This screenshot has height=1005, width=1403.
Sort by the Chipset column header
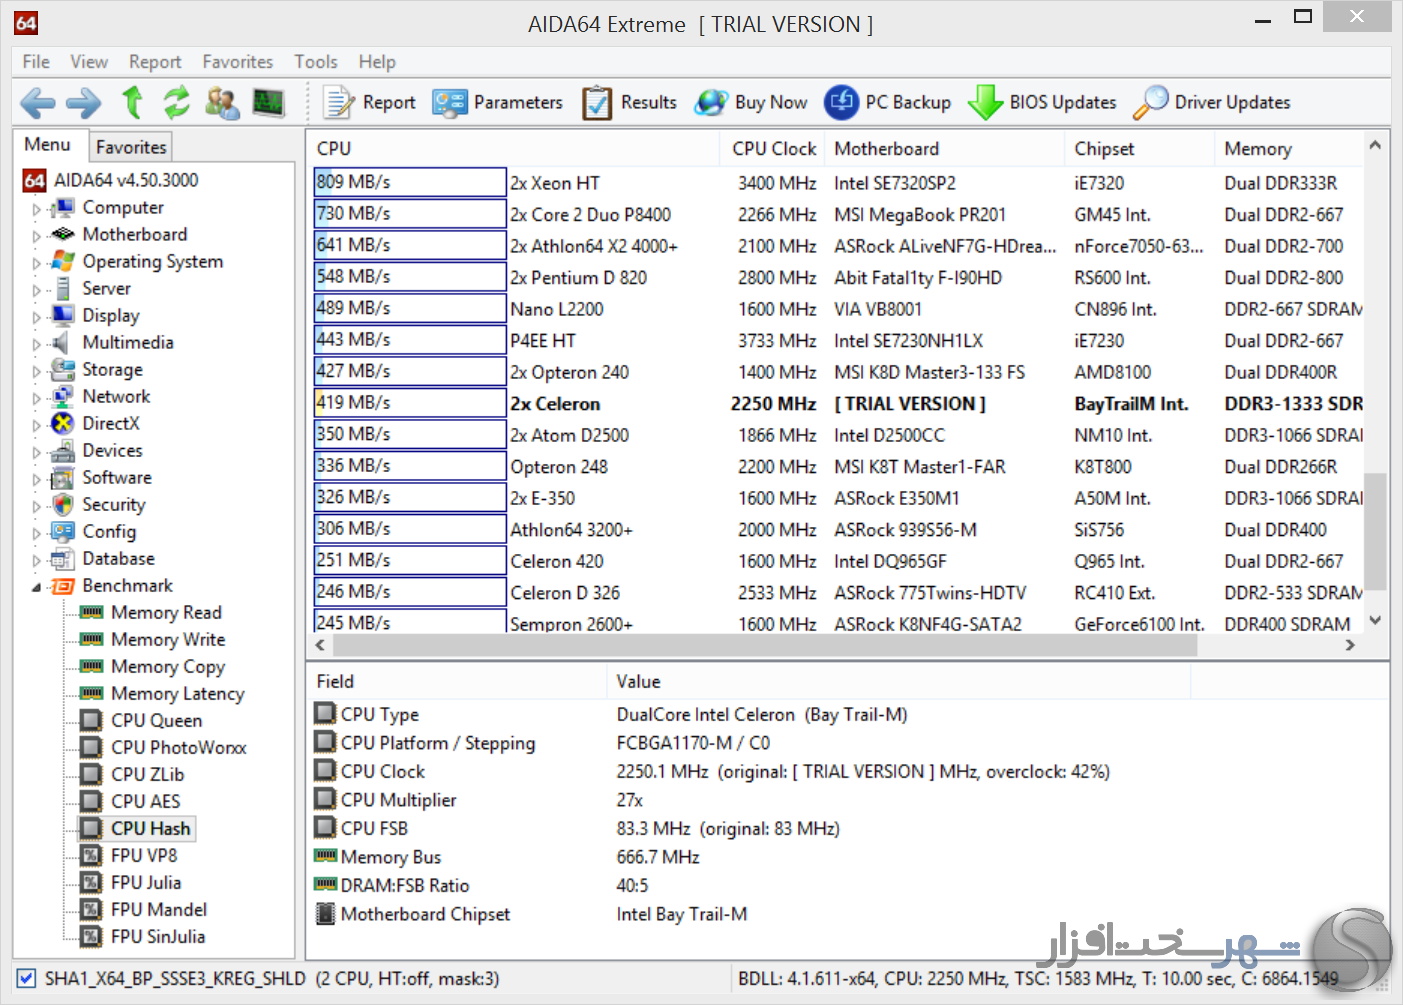click(1140, 149)
